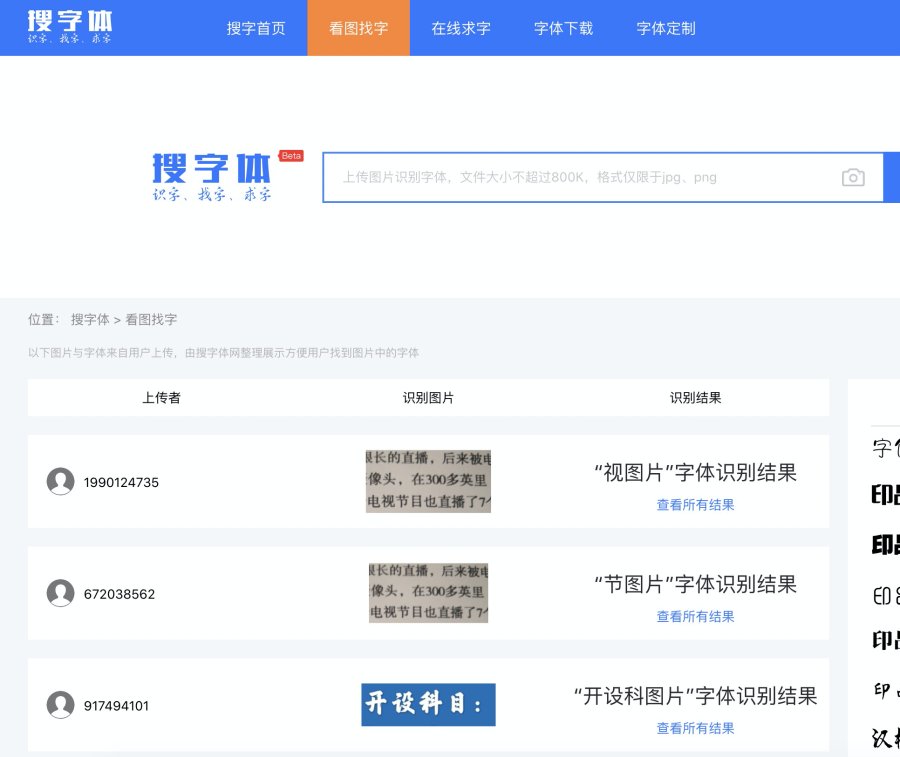Click the “视图片”字体识别结果 title
This screenshot has height=757, width=900.
point(695,473)
